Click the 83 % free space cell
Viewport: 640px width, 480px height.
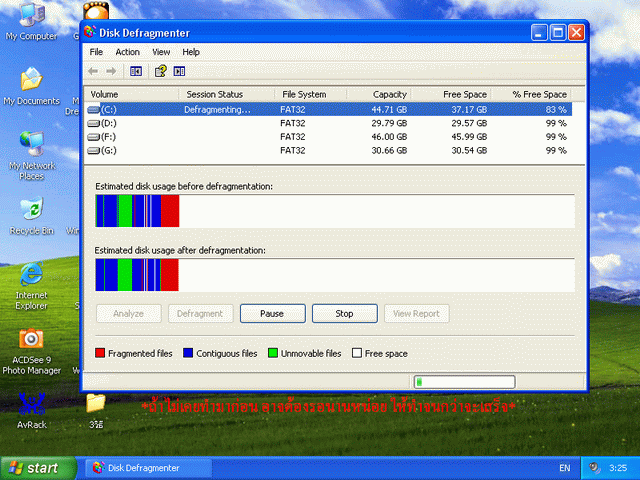pyautogui.click(x=556, y=109)
